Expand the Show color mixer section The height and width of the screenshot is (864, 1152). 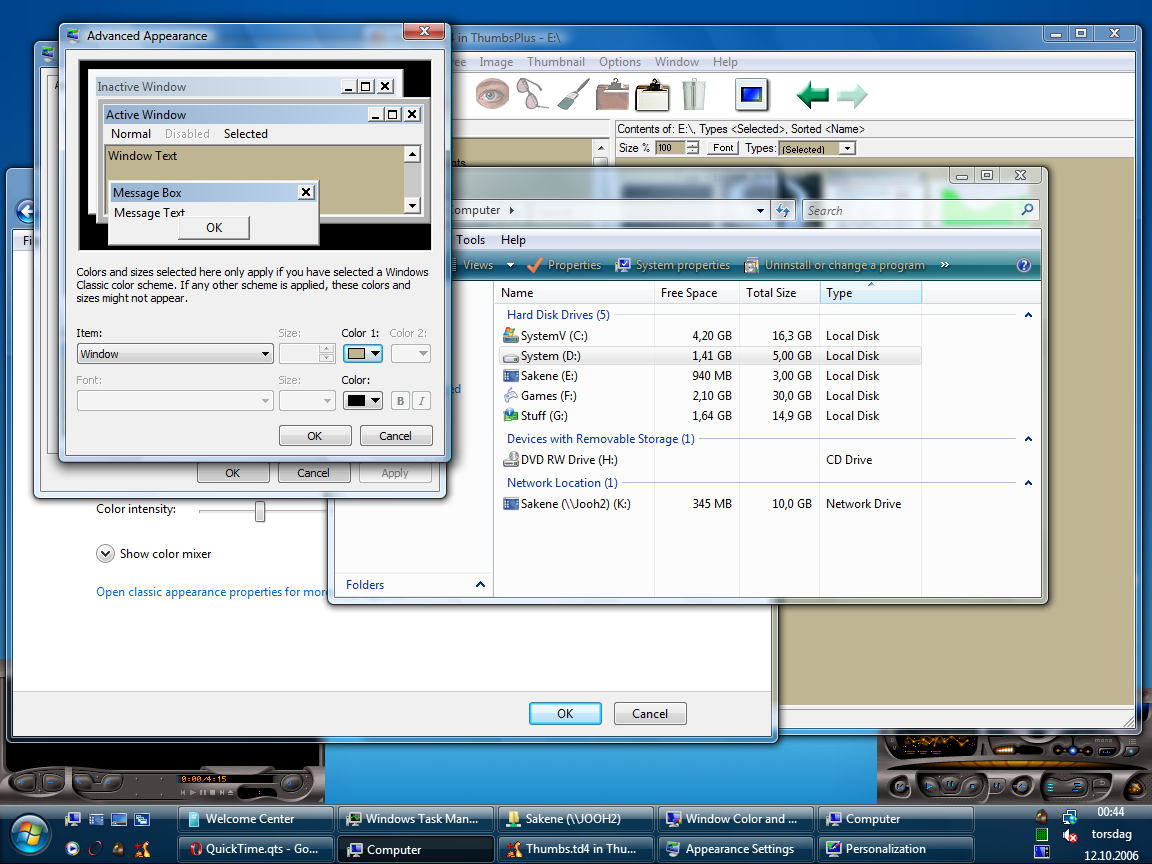[105, 553]
